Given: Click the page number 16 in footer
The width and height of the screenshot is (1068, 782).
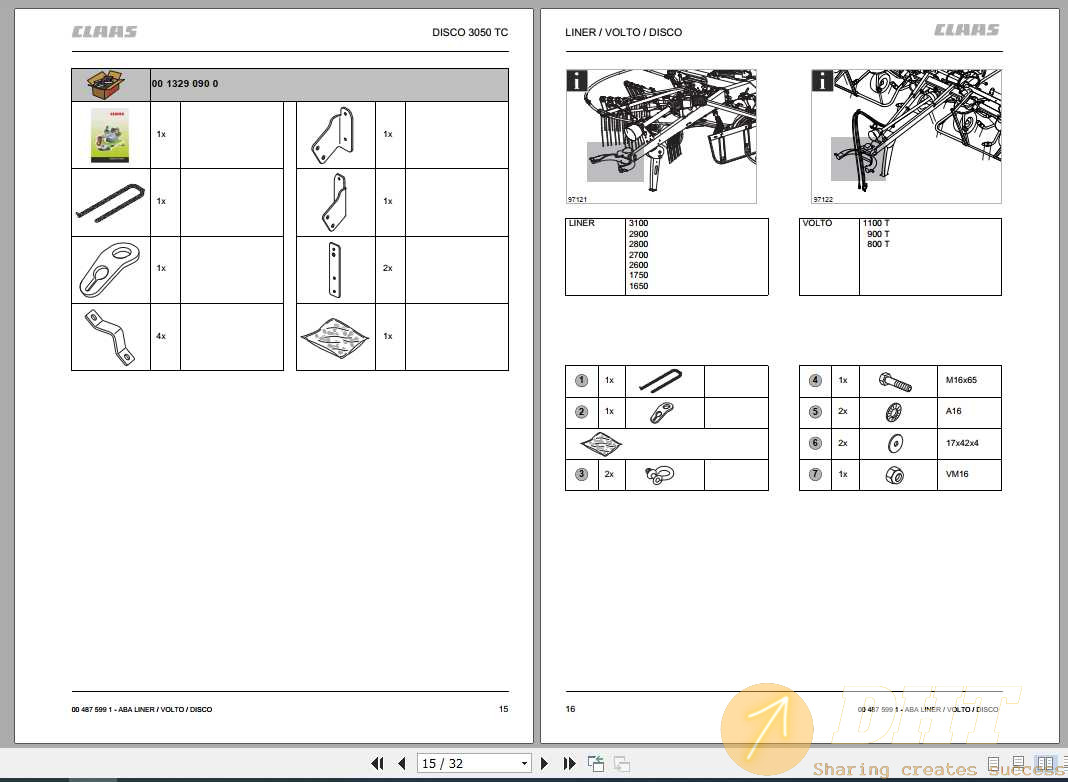Looking at the screenshot, I should point(570,708).
